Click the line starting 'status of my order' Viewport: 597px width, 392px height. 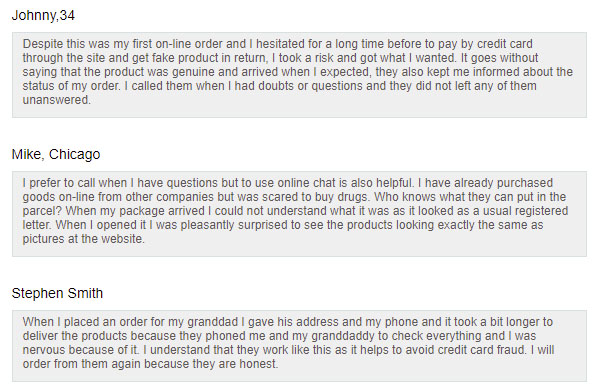click(279, 86)
